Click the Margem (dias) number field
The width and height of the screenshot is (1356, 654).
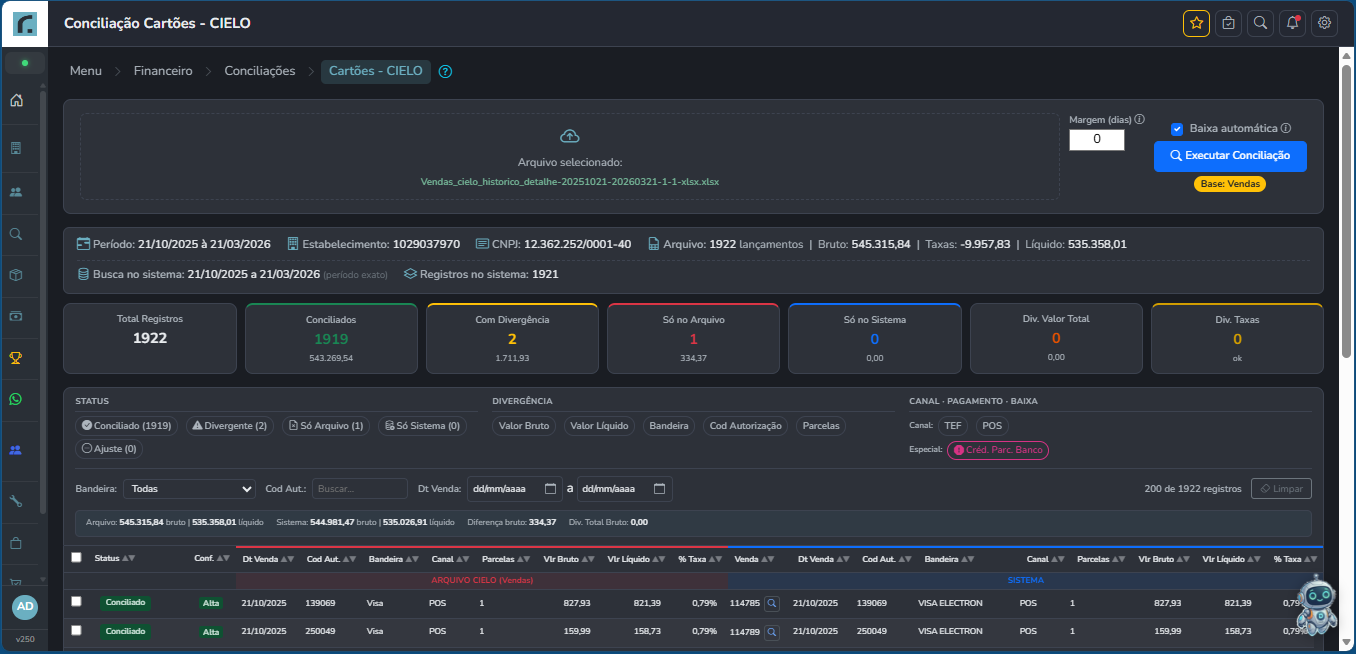tap(1097, 140)
